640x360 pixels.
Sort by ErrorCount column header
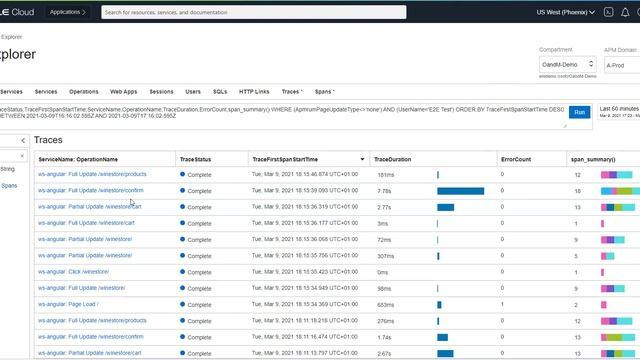click(x=516, y=160)
